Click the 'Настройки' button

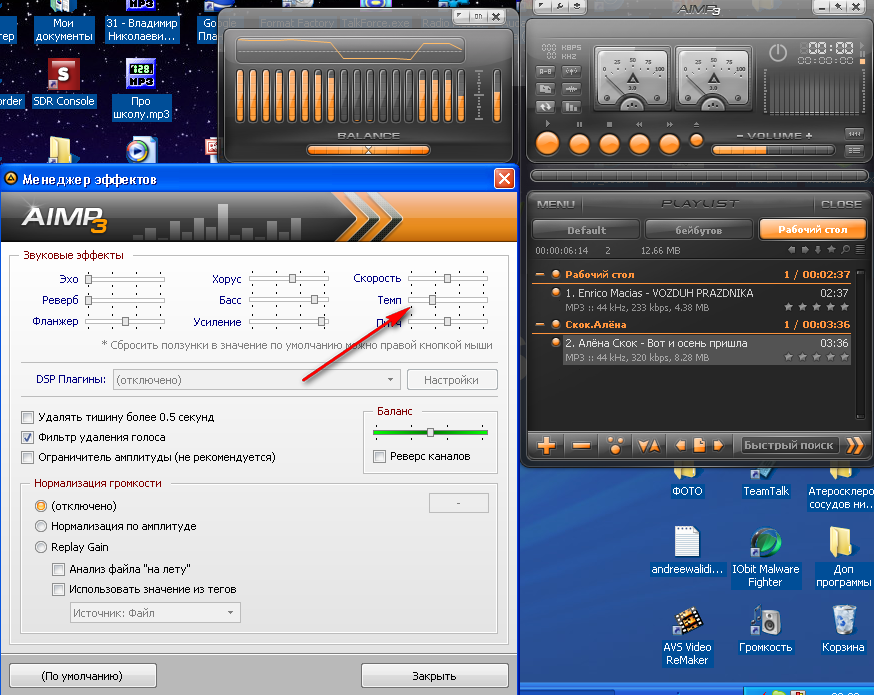pyautogui.click(x=452, y=380)
